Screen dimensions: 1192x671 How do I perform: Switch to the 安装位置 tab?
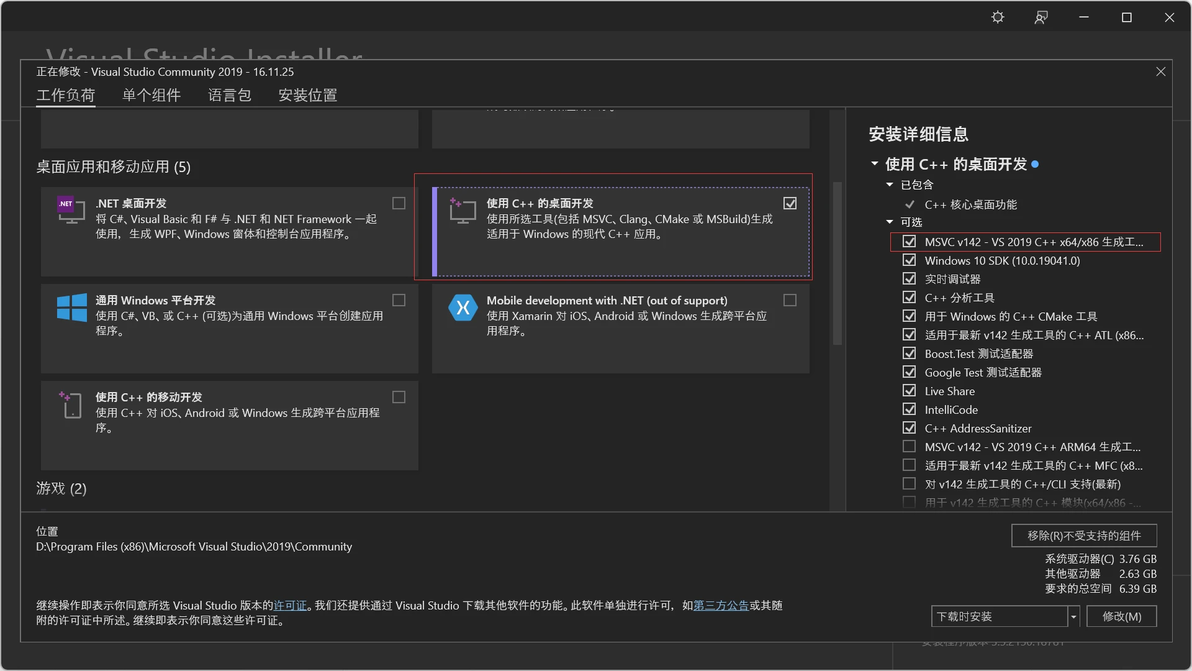pyautogui.click(x=308, y=95)
